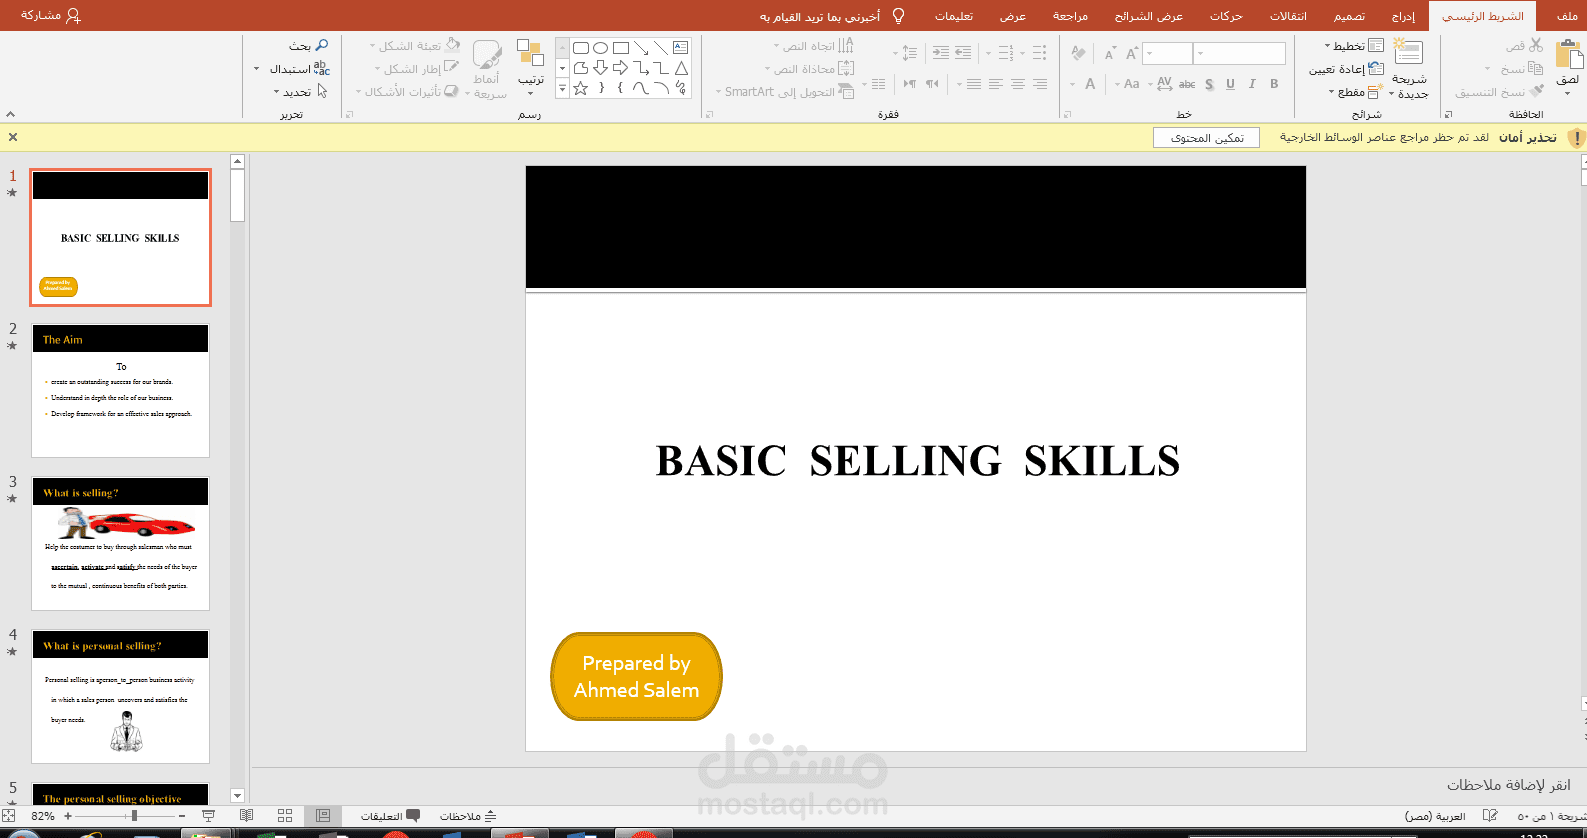This screenshot has width=1587, height=838.
Task: Click the Notes (ملاحظات) status bar button
Action: [468, 816]
